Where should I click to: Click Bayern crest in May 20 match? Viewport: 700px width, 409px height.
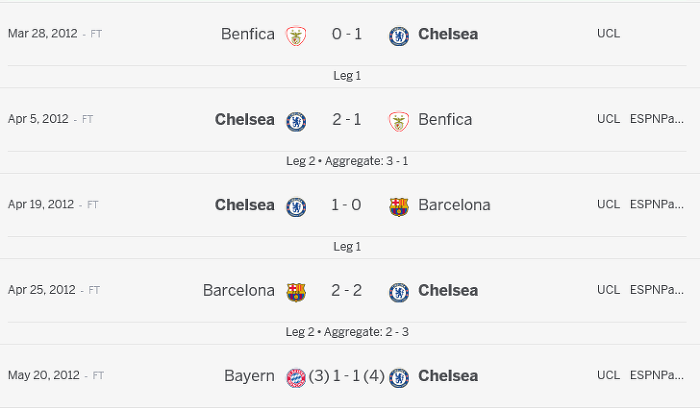coord(296,377)
